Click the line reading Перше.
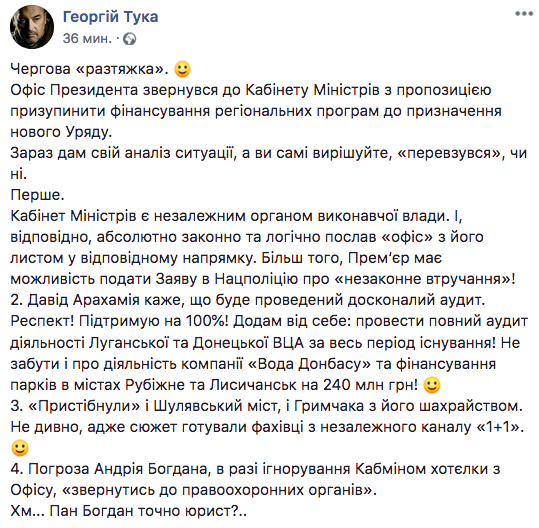The image size is (539, 528). pyautogui.click(x=37, y=195)
